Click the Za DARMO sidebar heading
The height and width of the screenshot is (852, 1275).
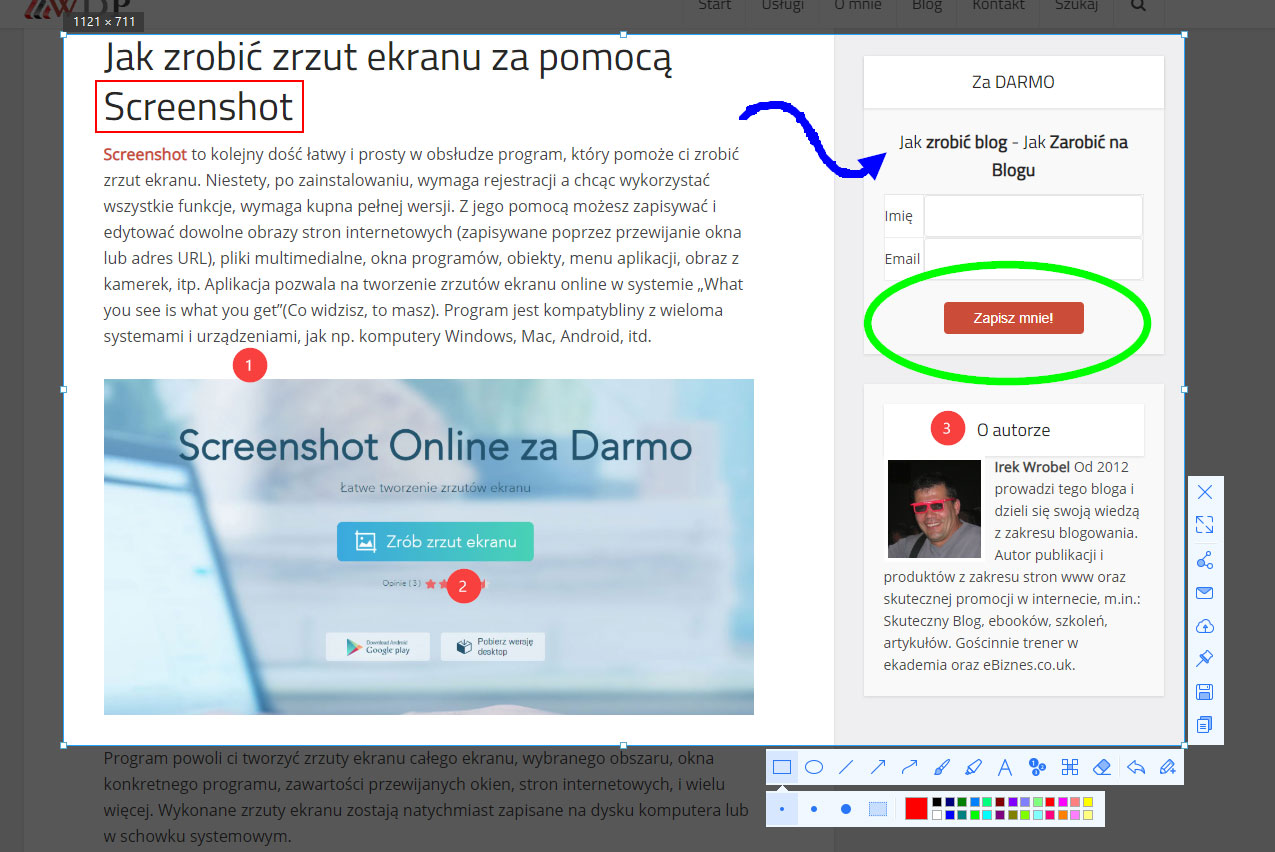point(1013,82)
